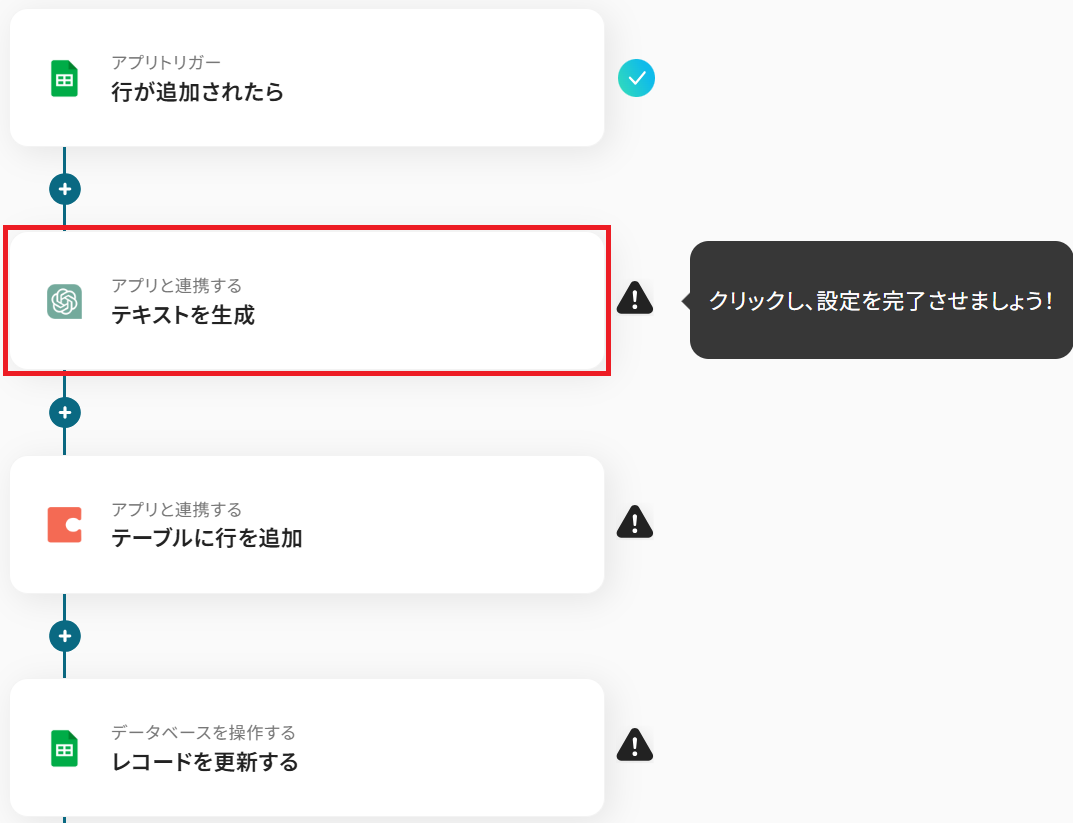Click warning icon next to レコードを更新する
Image resolution: width=1073 pixels, height=823 pixels.
click(634, 745)
